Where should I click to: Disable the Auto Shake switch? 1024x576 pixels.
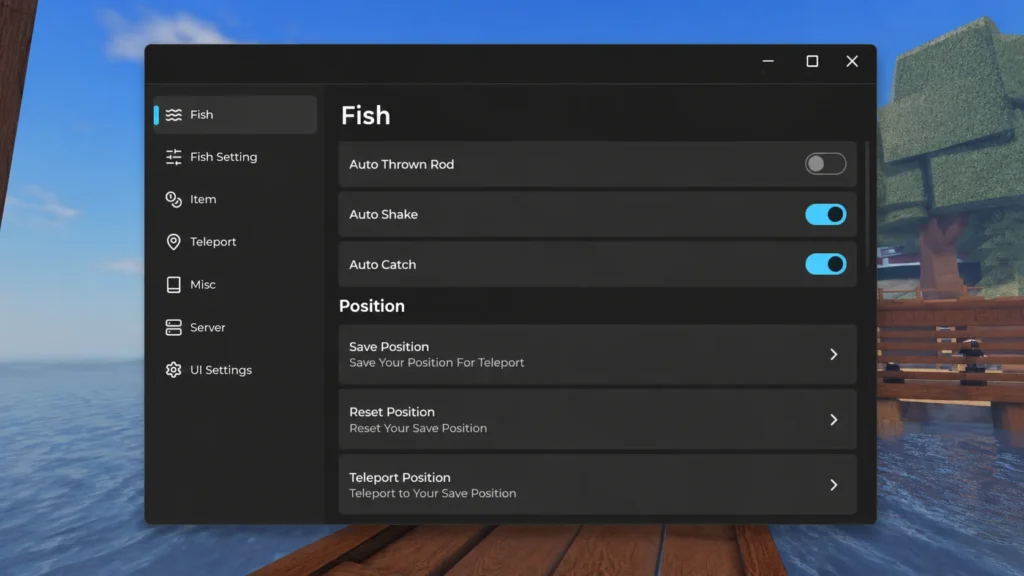tap(825, 214)
